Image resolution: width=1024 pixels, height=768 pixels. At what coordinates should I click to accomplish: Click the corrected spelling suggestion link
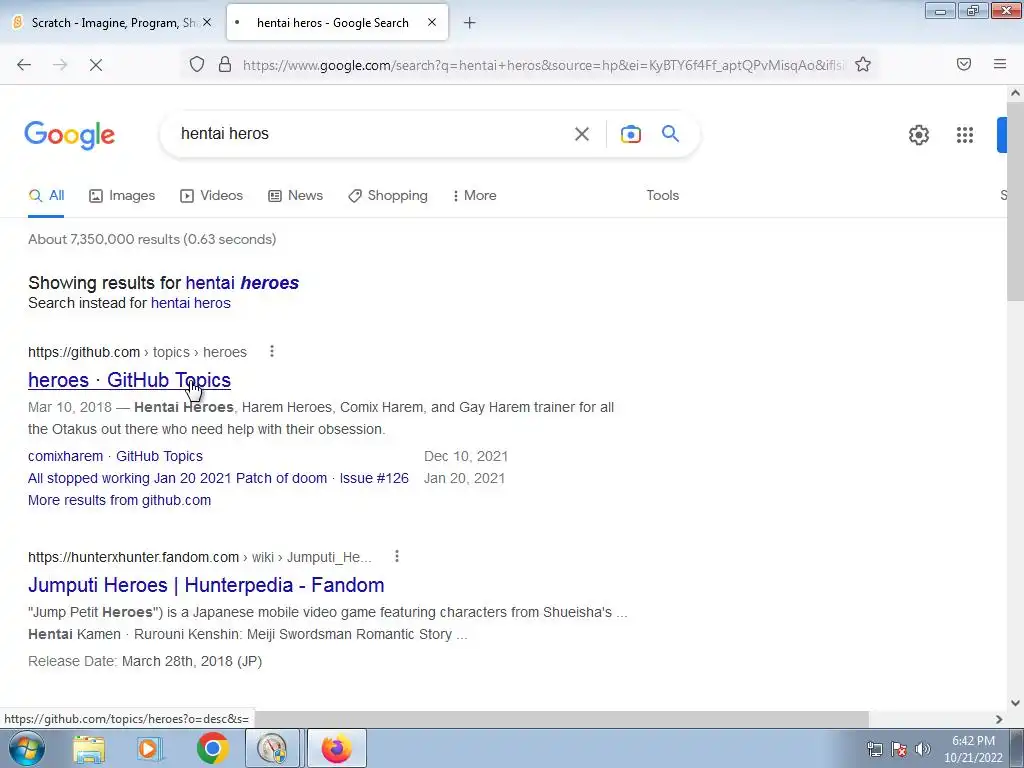(x=242, y=283)
